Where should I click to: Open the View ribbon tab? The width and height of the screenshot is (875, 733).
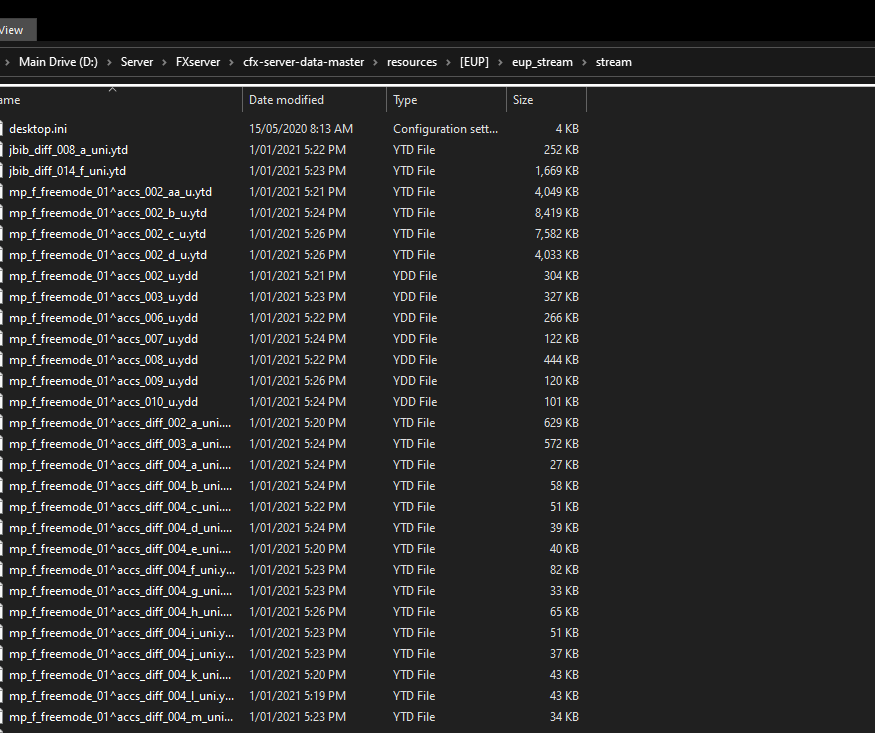pos(13,30)
